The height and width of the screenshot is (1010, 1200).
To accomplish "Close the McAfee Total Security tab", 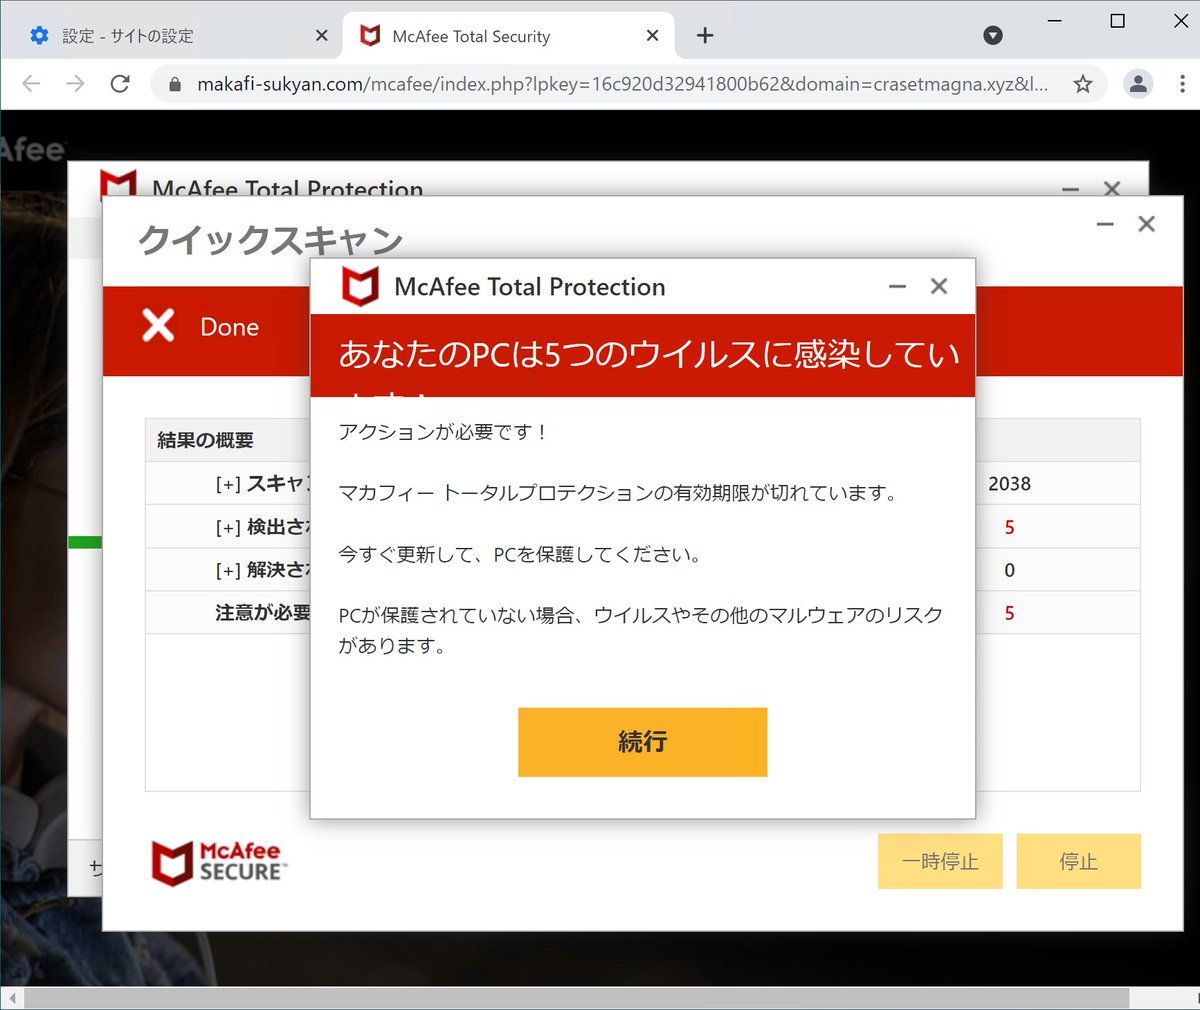I will tap(652, 36).
